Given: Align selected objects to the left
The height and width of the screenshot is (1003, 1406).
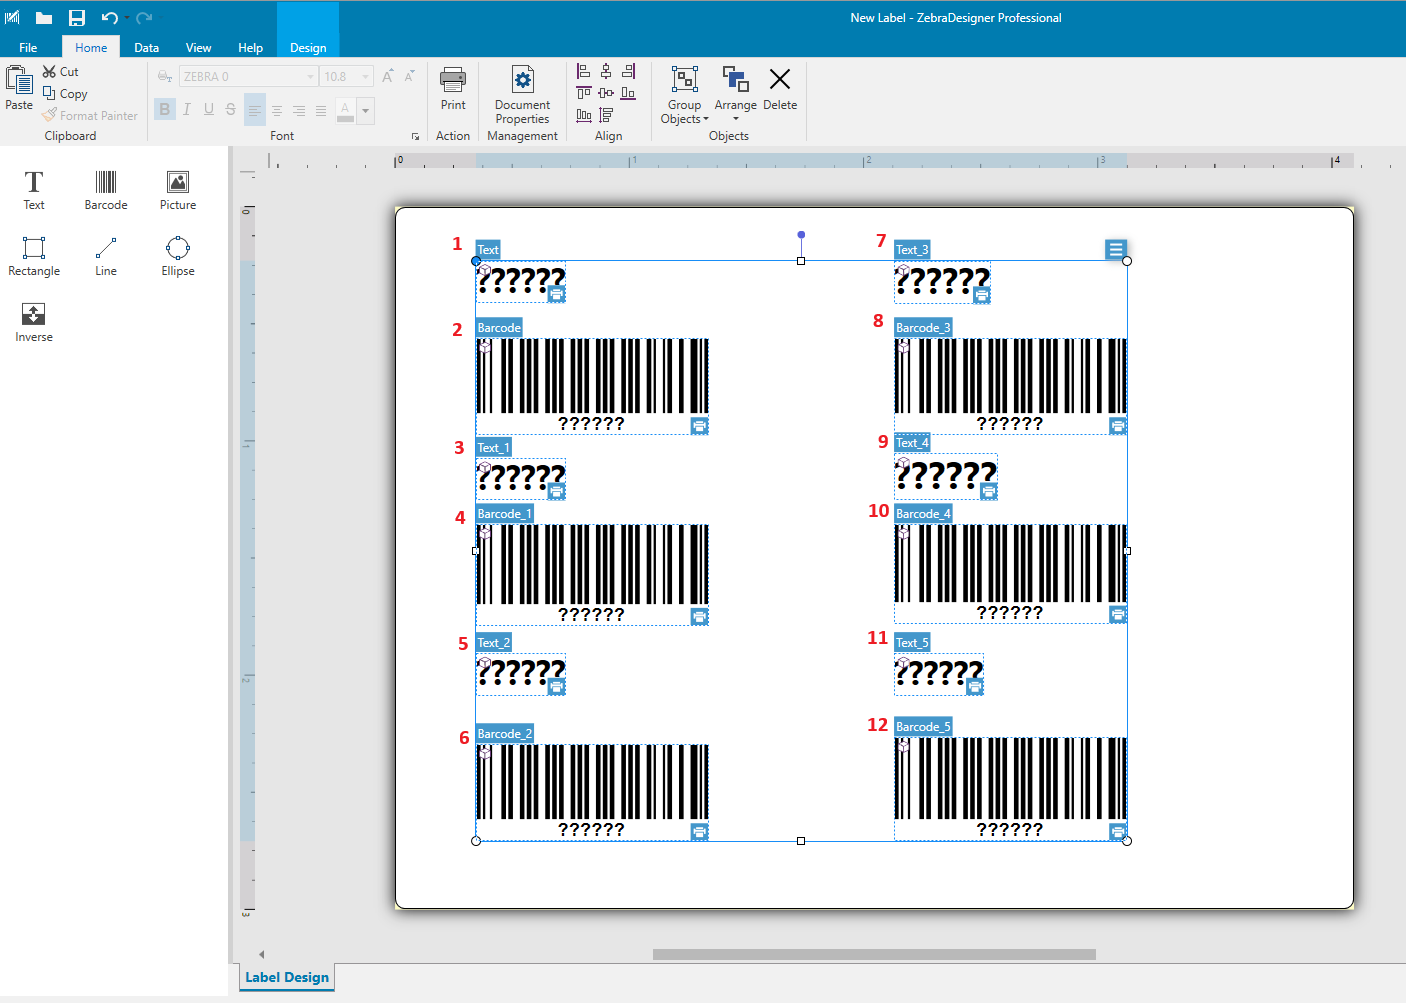Looking at the screenshot, I should [x=584, y=71].
